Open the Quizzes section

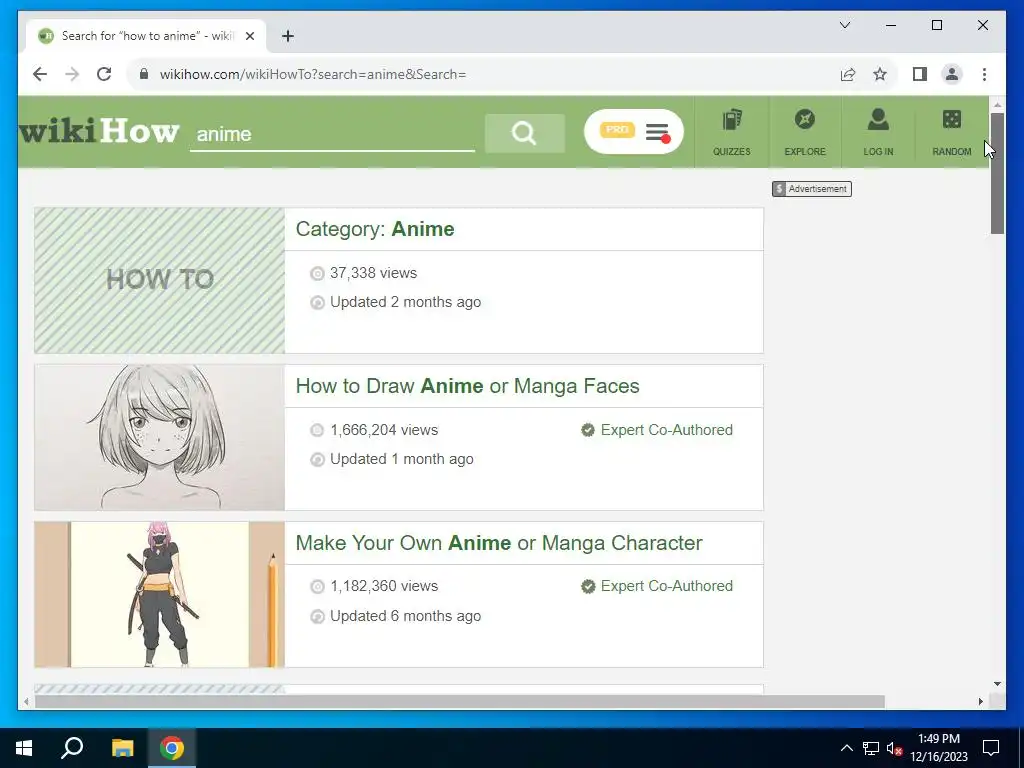731,133
